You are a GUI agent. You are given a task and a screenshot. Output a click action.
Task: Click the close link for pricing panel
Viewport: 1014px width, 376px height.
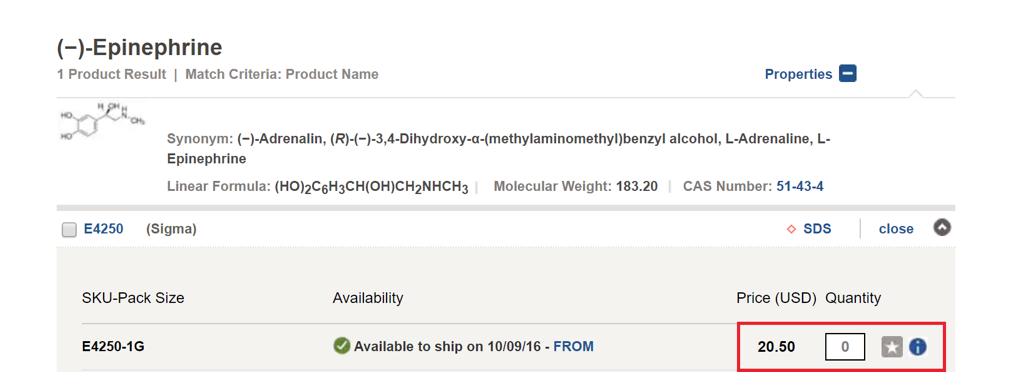point(896,229)
